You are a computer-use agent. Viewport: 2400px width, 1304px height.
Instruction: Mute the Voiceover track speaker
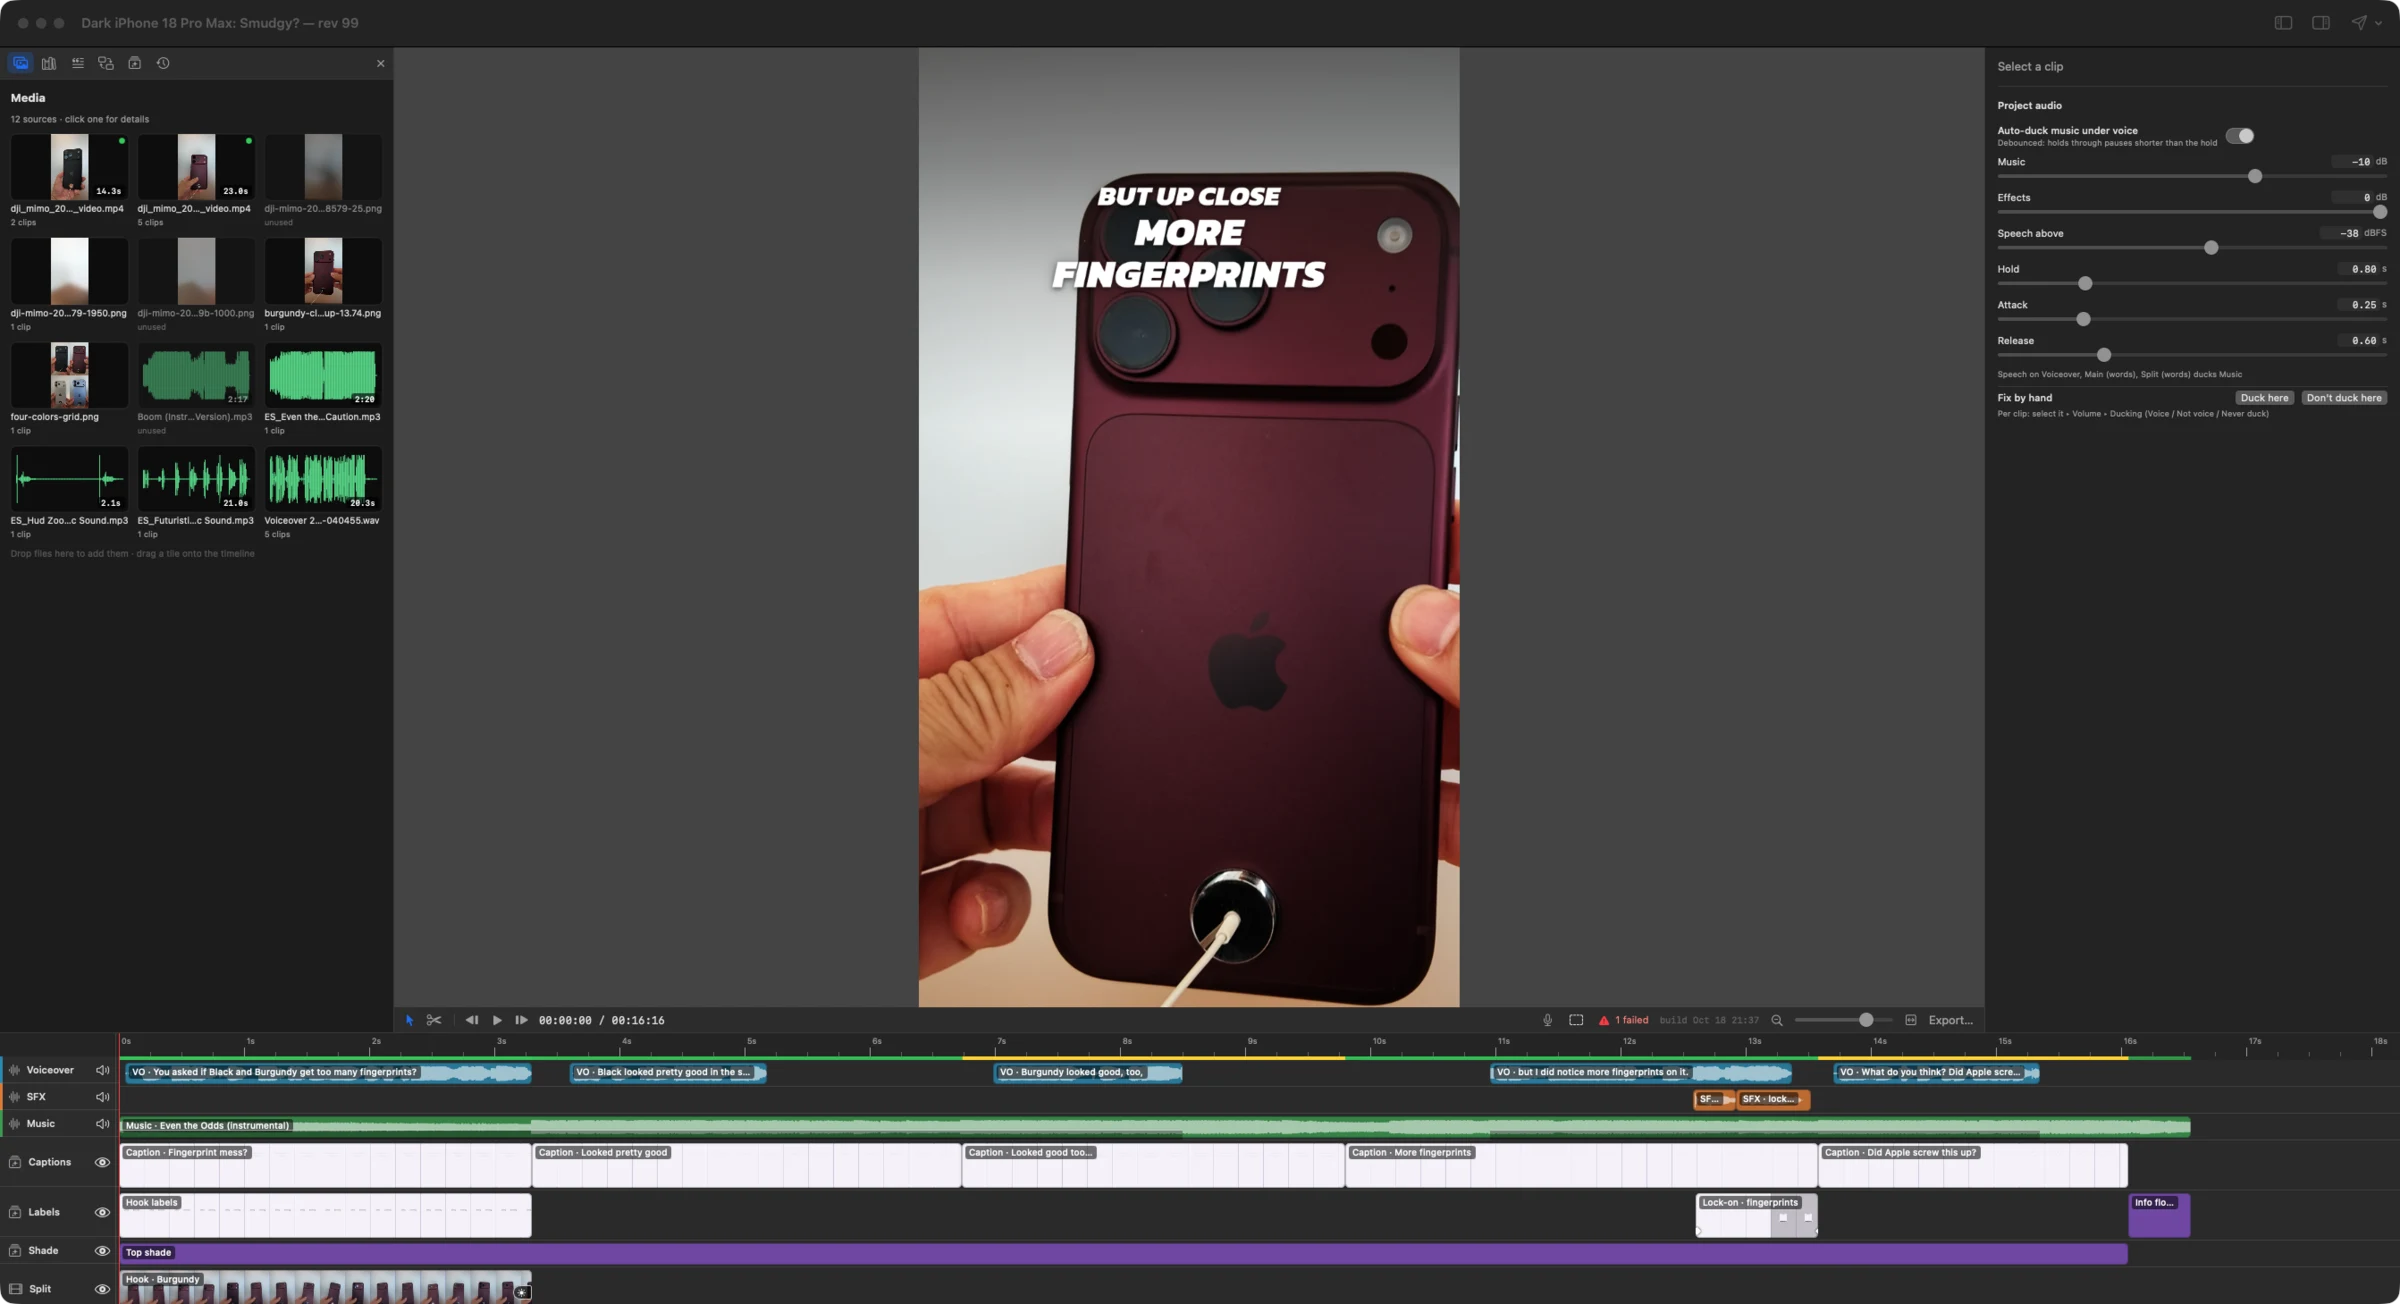102,1070
